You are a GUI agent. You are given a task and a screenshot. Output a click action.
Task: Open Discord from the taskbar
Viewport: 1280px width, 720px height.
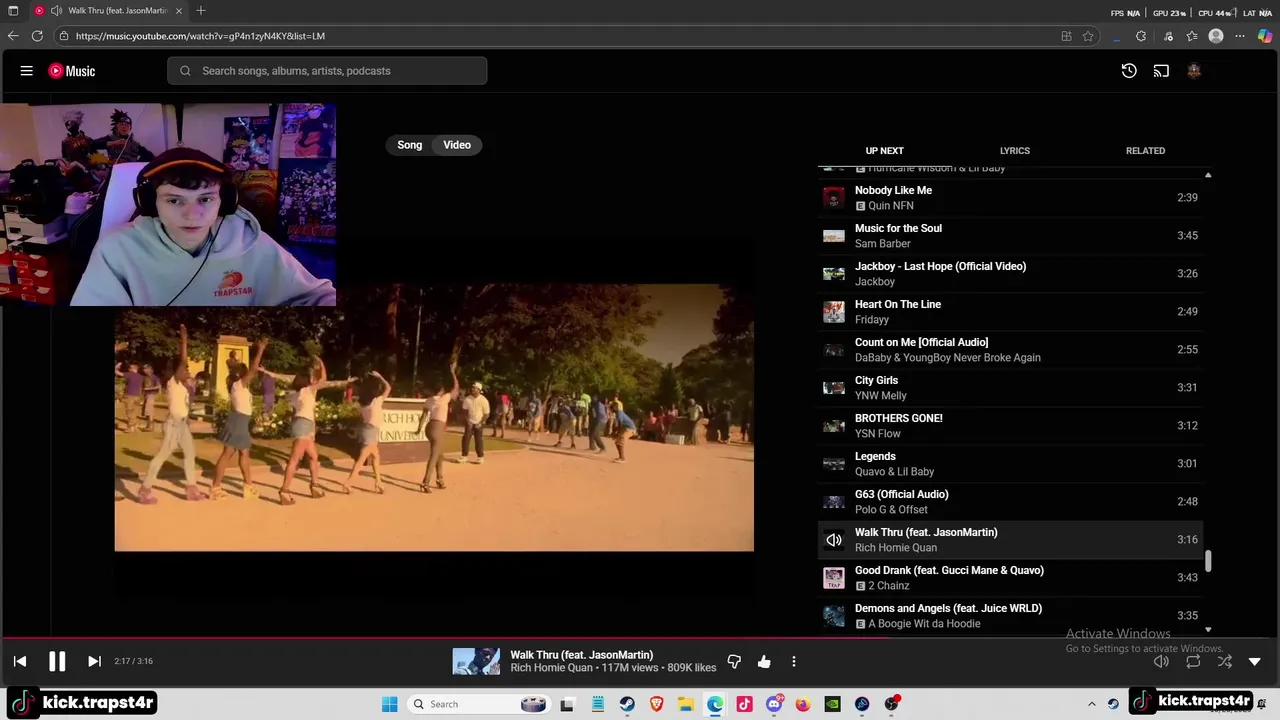[x=774, y=704]
